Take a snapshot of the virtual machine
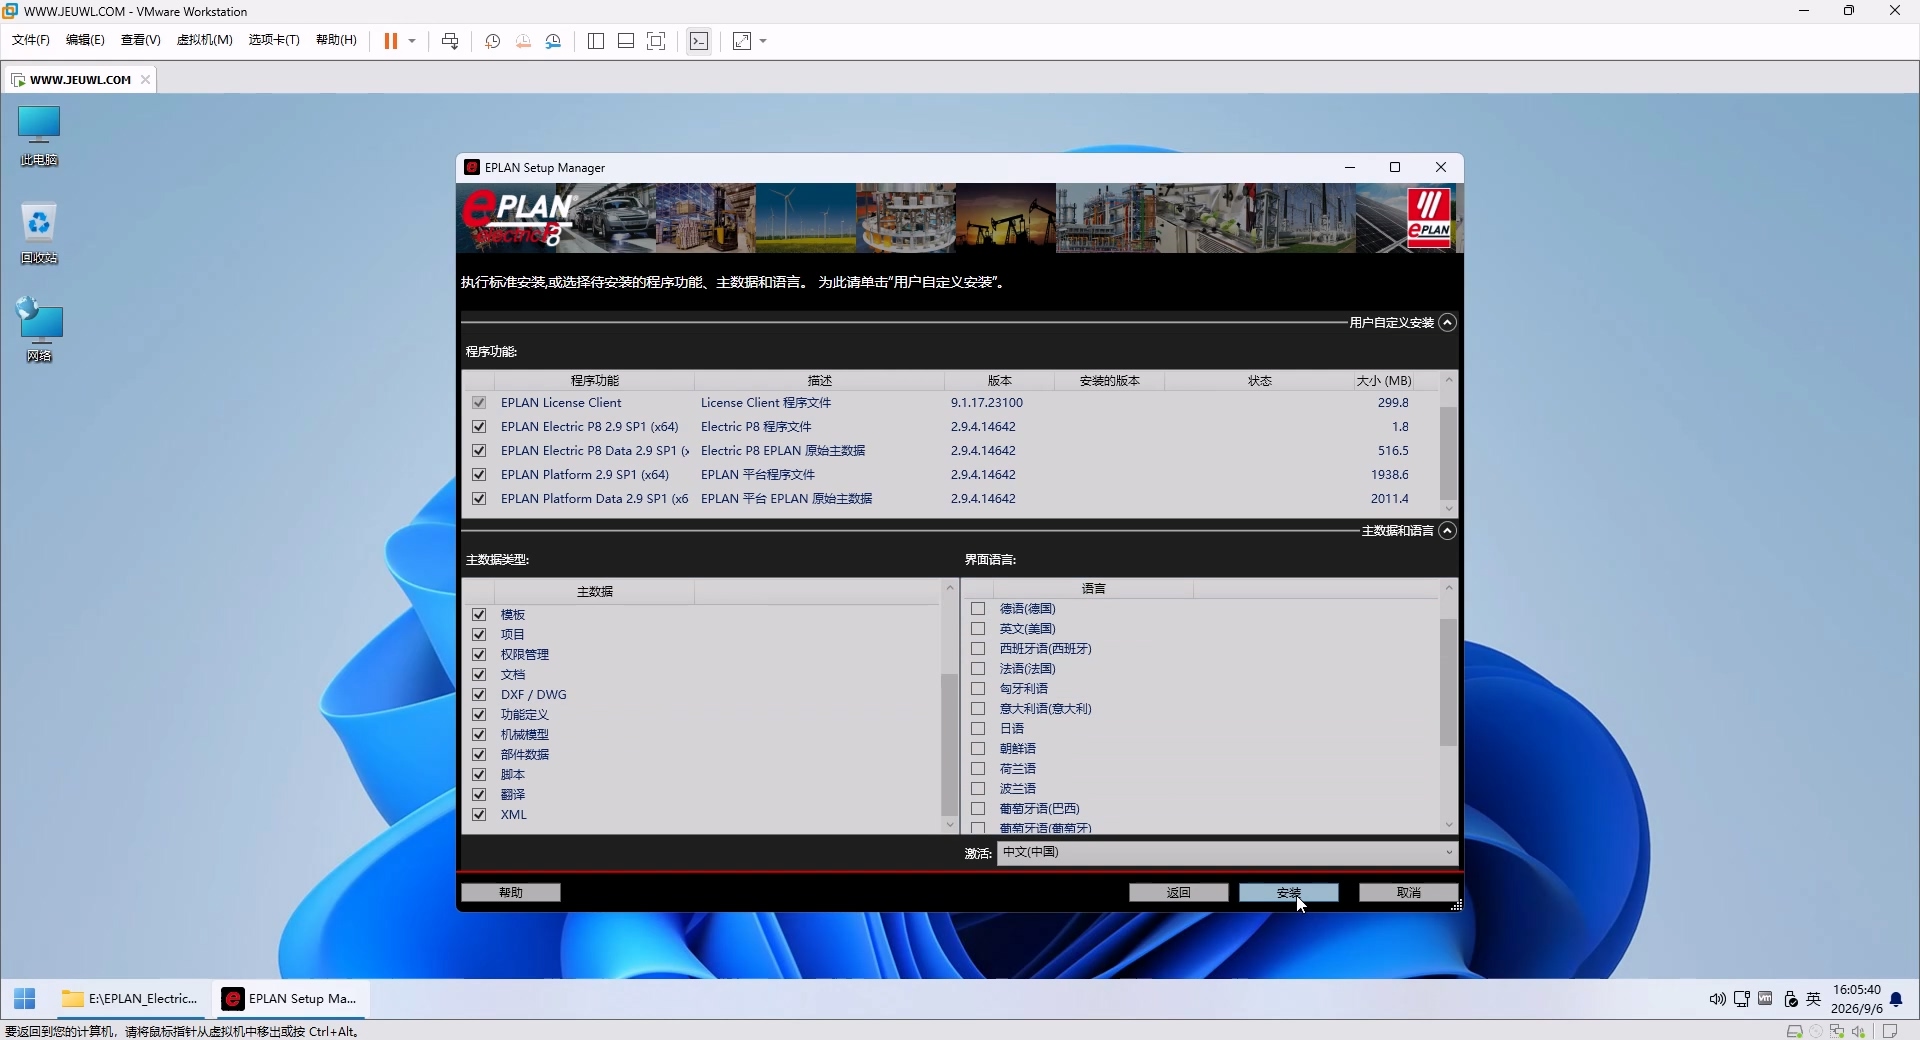Screen dimensions: 1920x1040 click(x=492, y=41)
